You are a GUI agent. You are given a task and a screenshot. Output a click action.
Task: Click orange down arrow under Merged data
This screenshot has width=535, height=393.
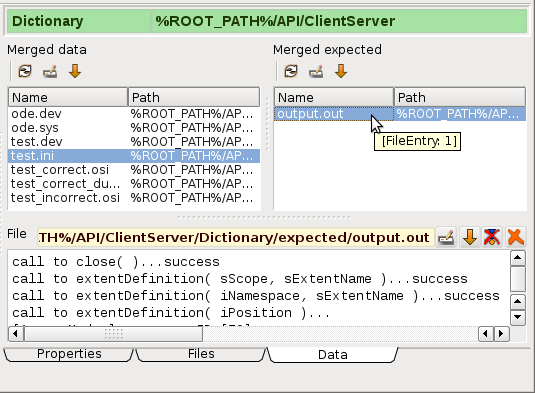(x=75, y=72)
